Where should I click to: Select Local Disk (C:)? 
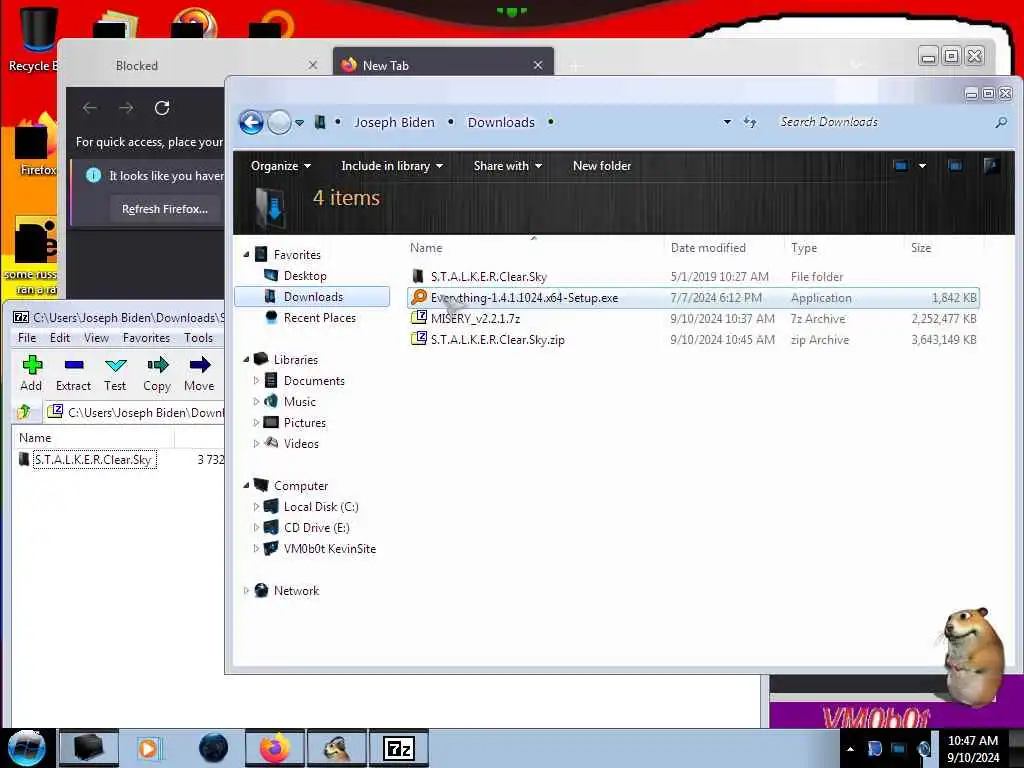pos(321,507)
